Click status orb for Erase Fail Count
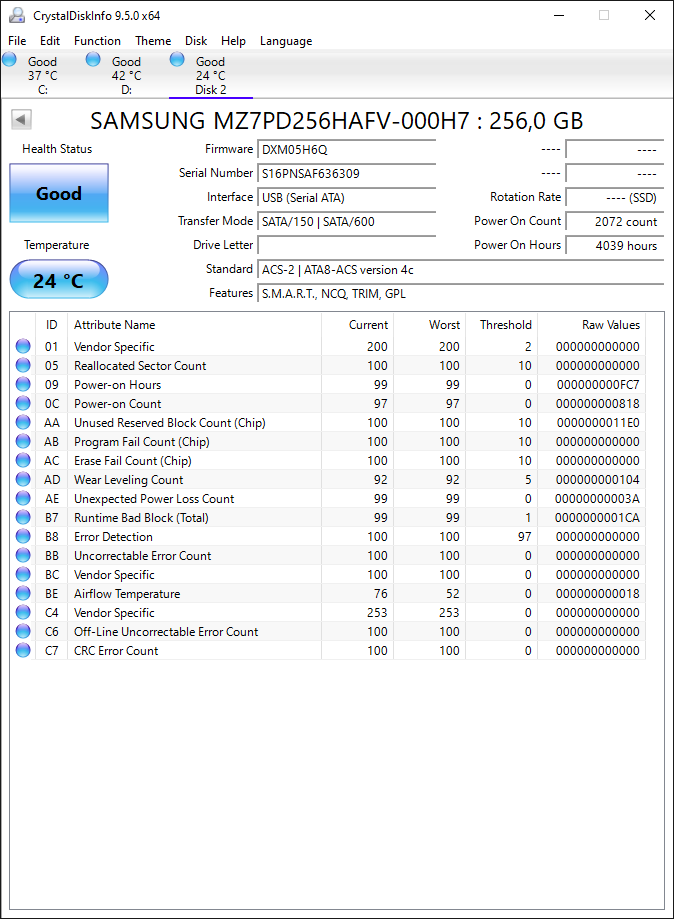This screenshot has height=919, width=674. (23, 460)
